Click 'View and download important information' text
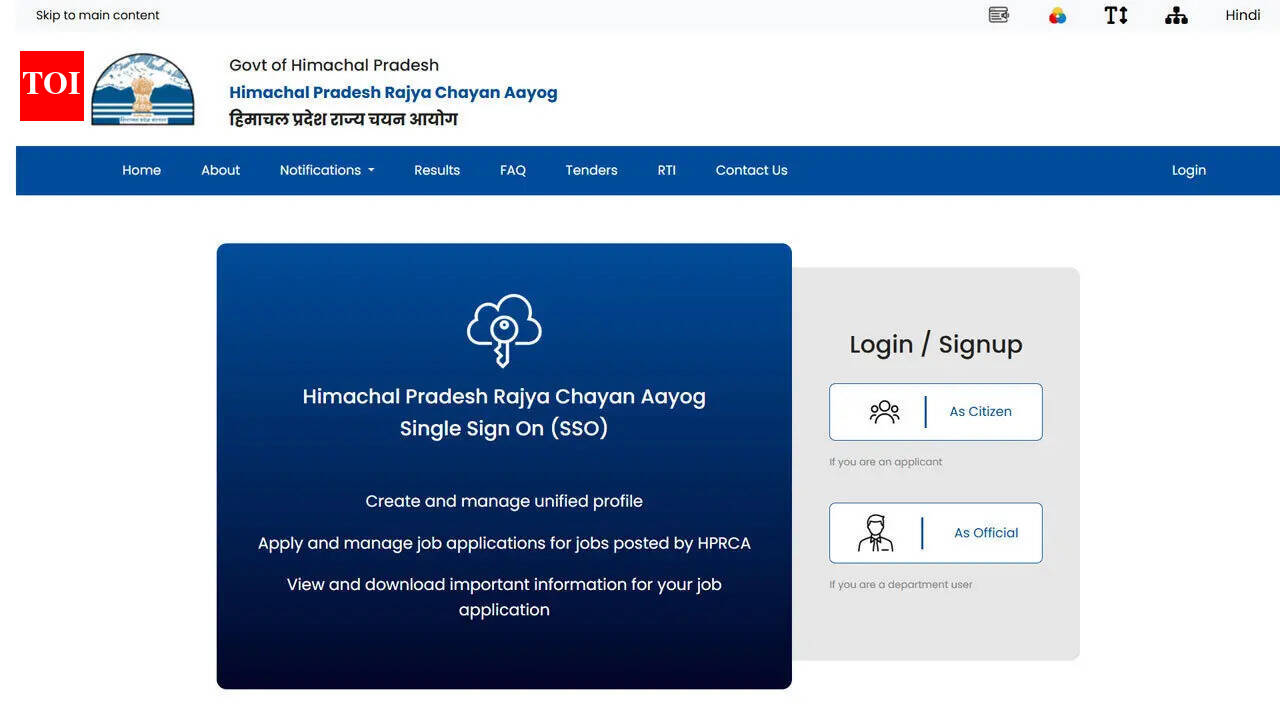 (504, 597)
